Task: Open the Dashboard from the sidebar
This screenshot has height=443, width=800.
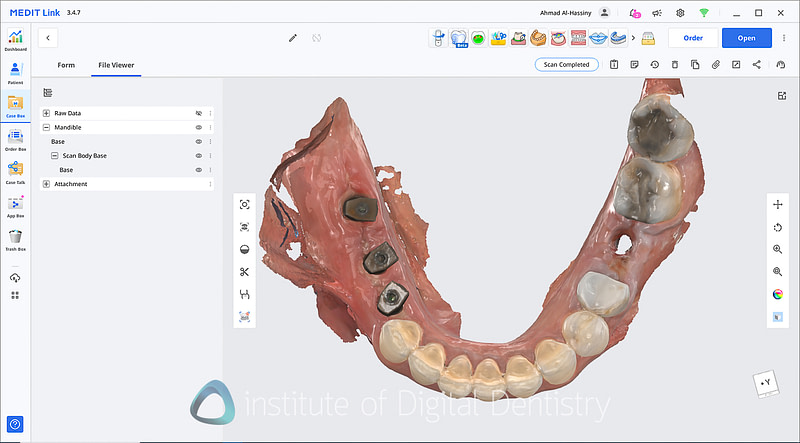Action: (x=15, y=40)
